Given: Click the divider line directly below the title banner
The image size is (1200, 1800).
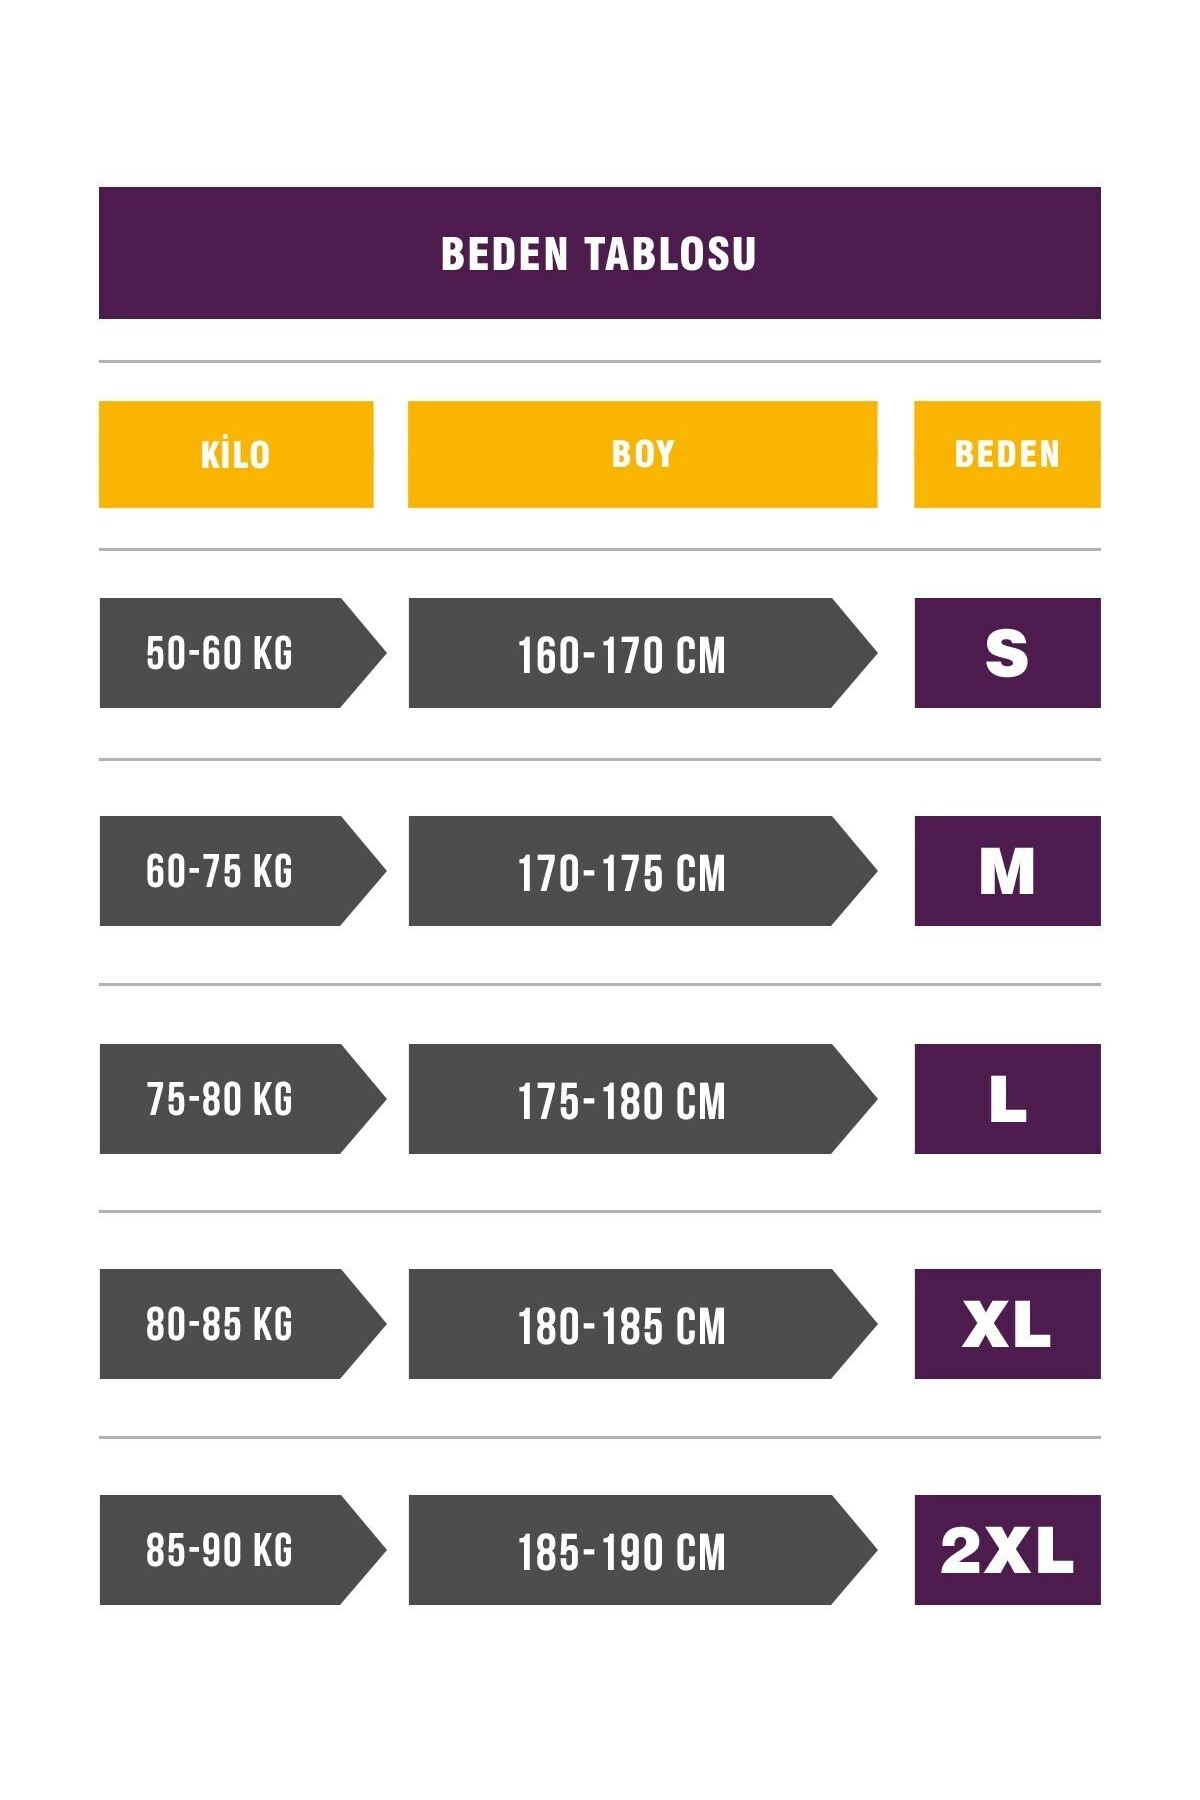Looking at the screenshot, I should (x=599, y=361).
